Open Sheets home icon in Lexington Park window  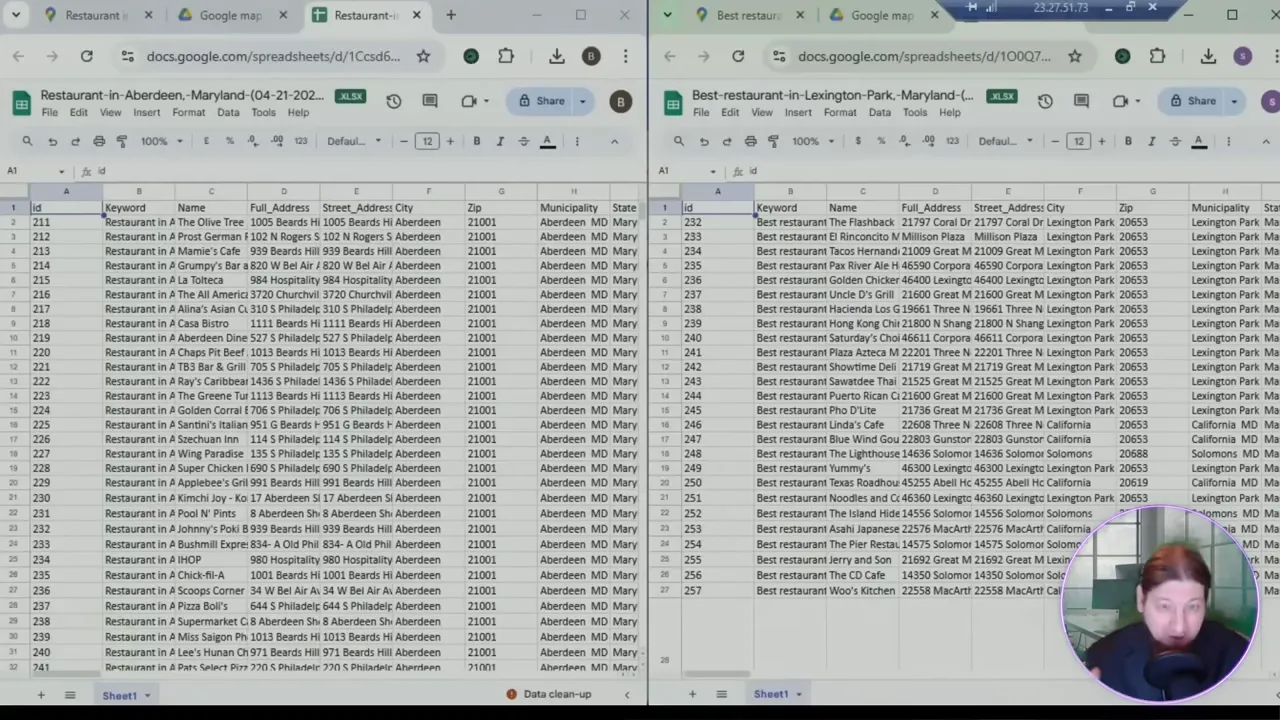[673, 102]
